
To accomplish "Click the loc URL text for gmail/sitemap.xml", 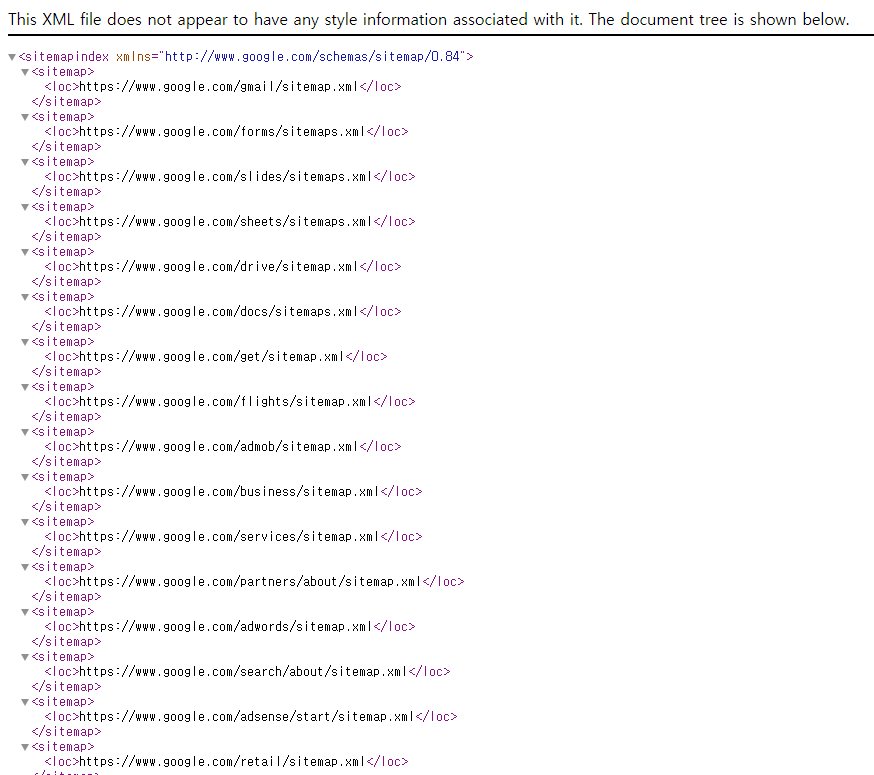I will pyautogui.click(x=218, y=87).
